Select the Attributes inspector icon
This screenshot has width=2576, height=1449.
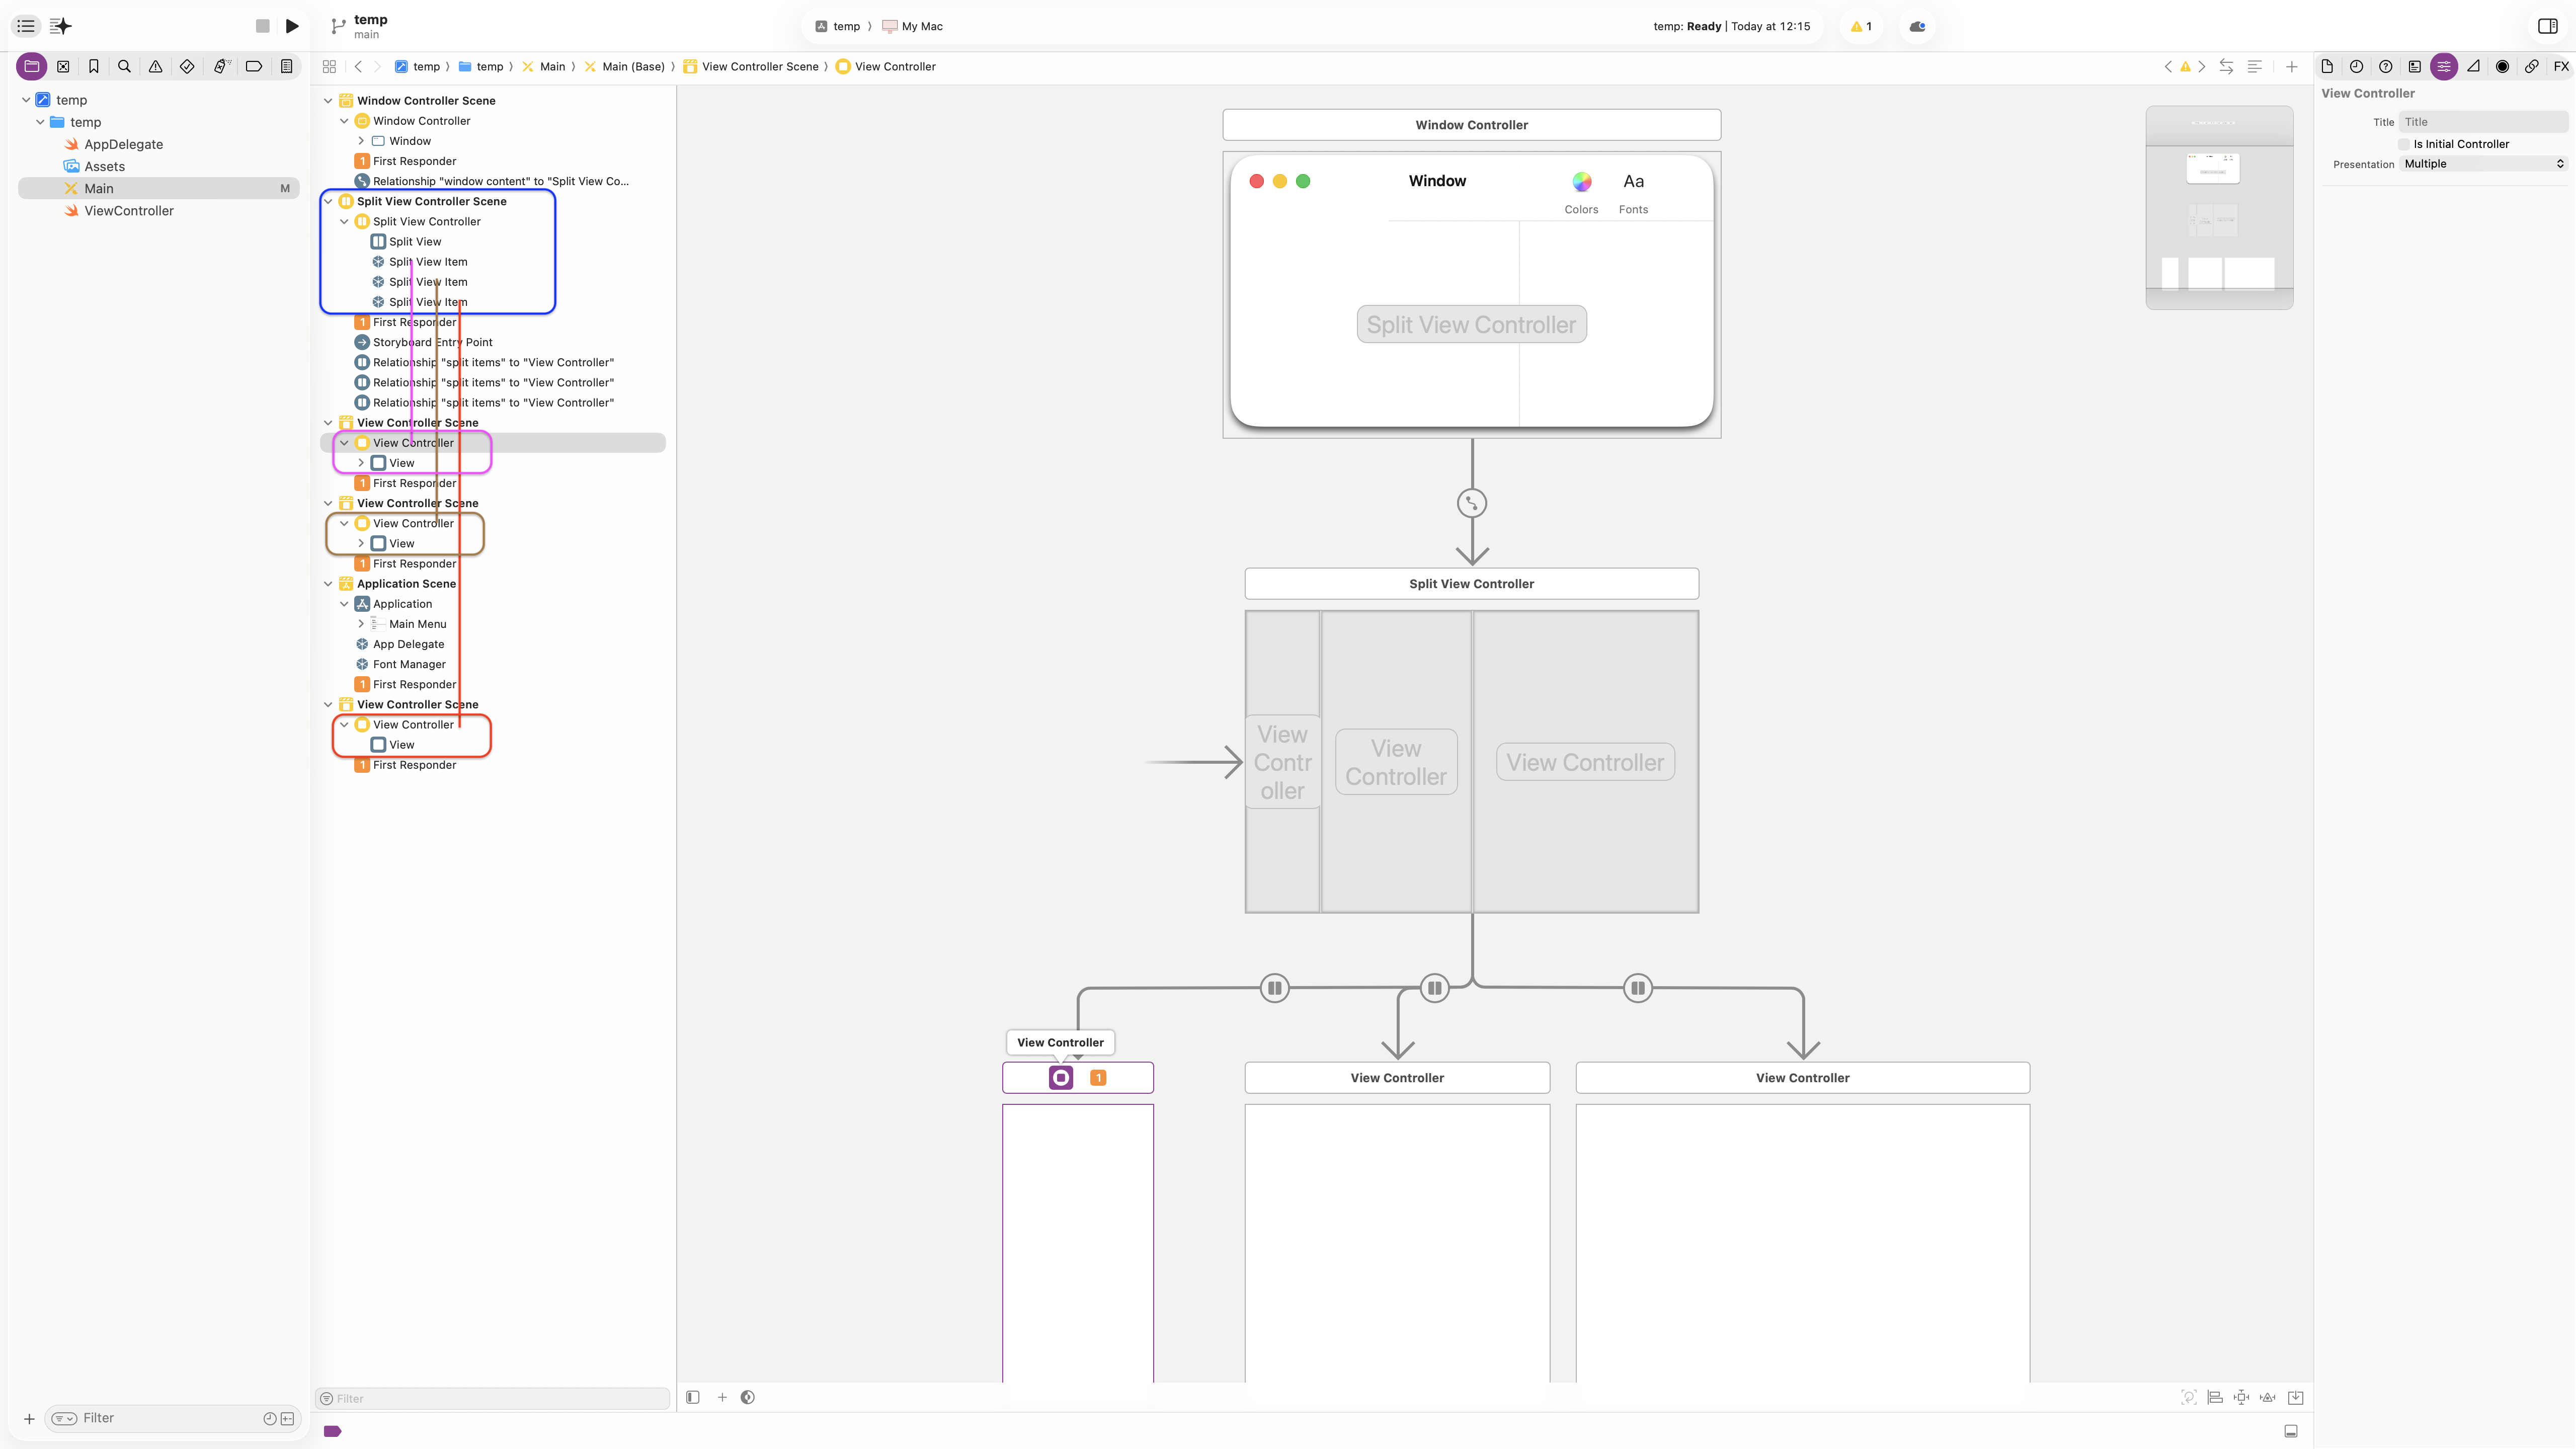coord(2443,67)
